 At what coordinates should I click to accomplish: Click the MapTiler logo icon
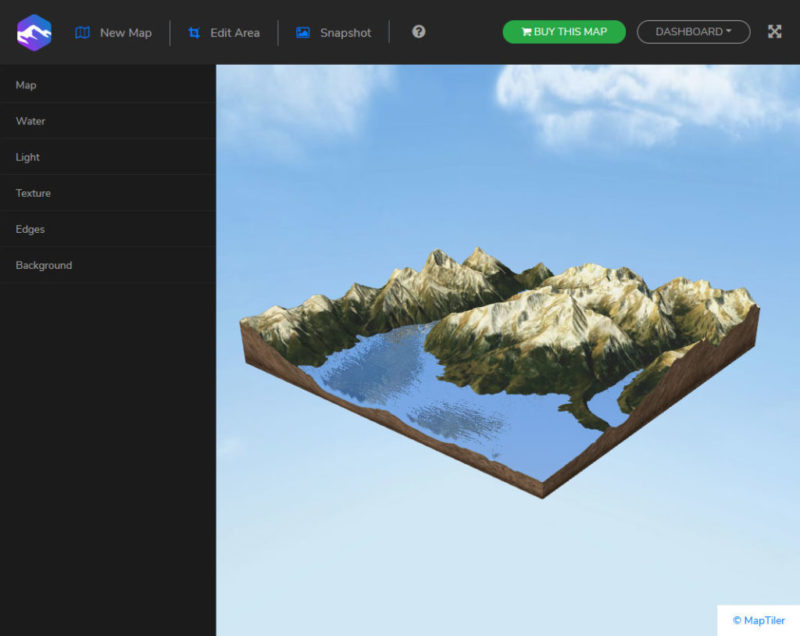coord(33,31)
